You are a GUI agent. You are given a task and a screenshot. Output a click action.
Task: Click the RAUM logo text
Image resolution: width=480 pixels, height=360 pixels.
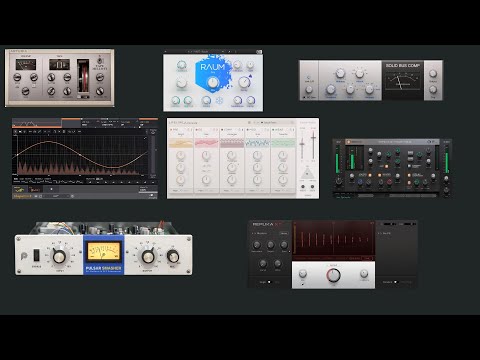[x=212, y=67]
